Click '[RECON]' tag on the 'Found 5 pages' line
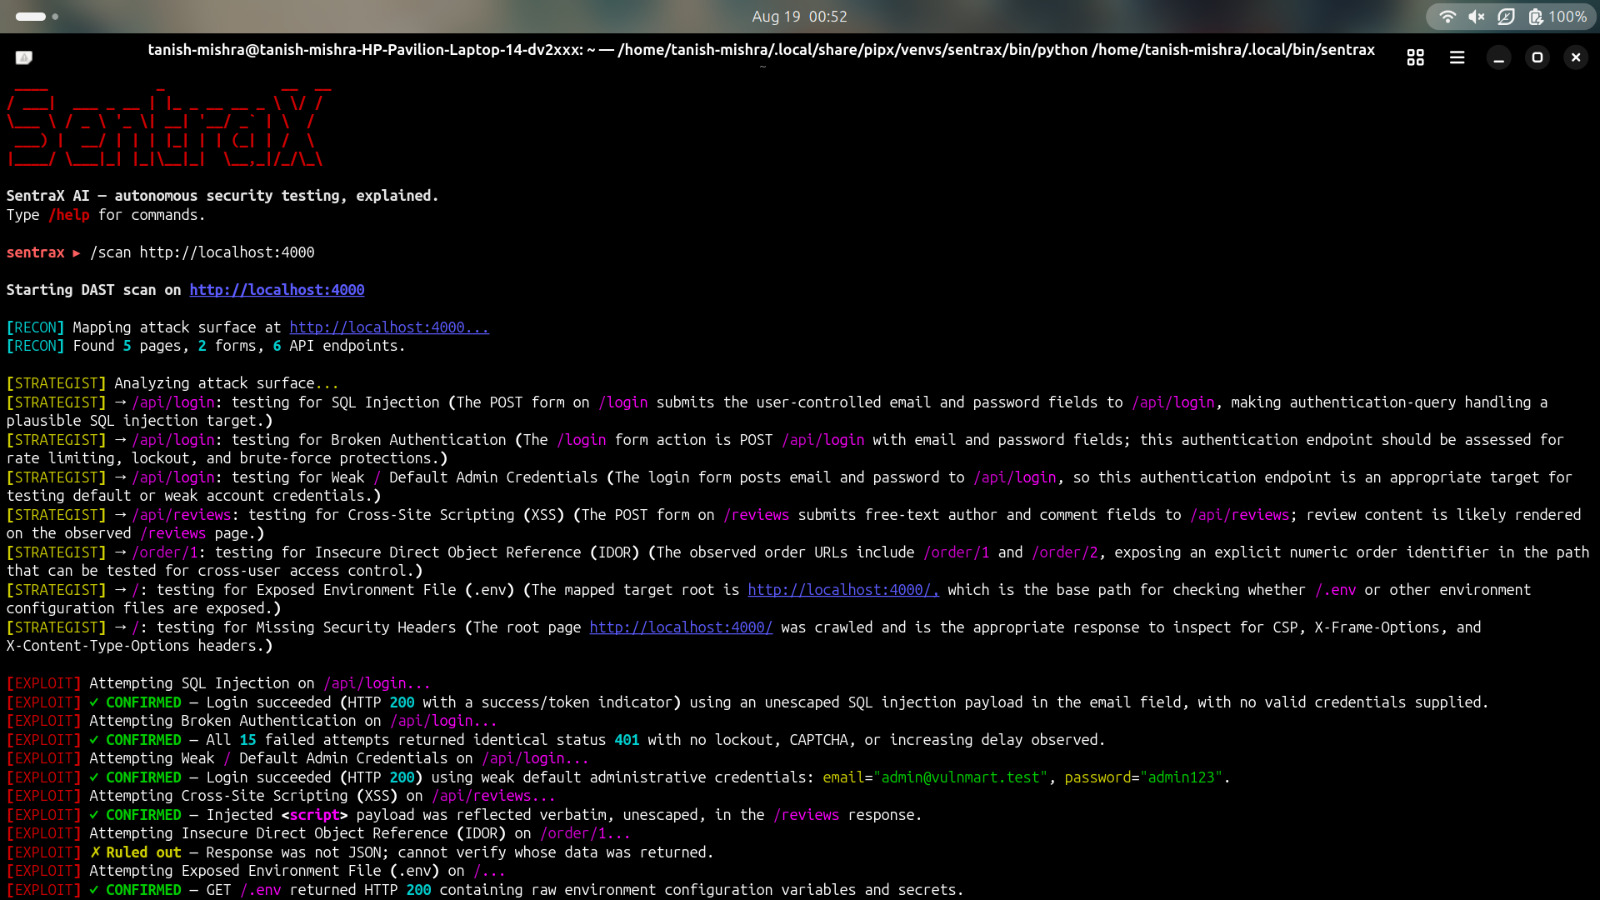Screen dimensions: 1600x900 (35, 346)
